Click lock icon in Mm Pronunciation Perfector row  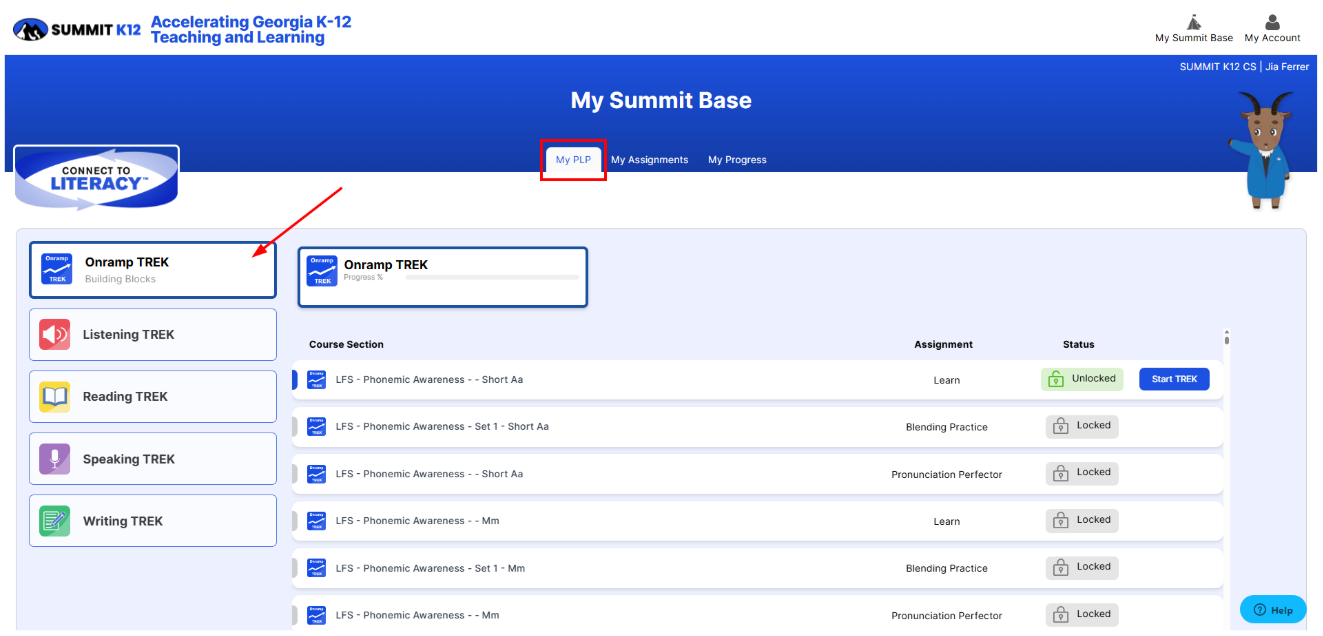click(1061, 614)
